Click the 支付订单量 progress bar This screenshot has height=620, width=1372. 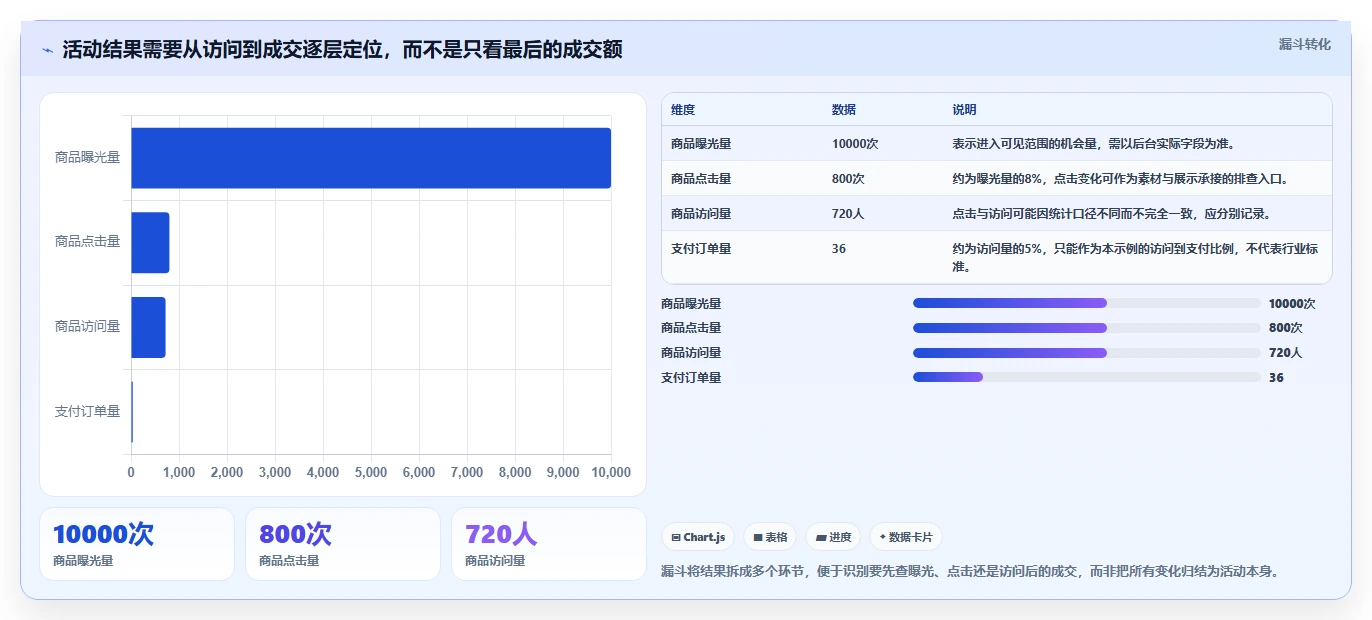[x=1086, y=377]
